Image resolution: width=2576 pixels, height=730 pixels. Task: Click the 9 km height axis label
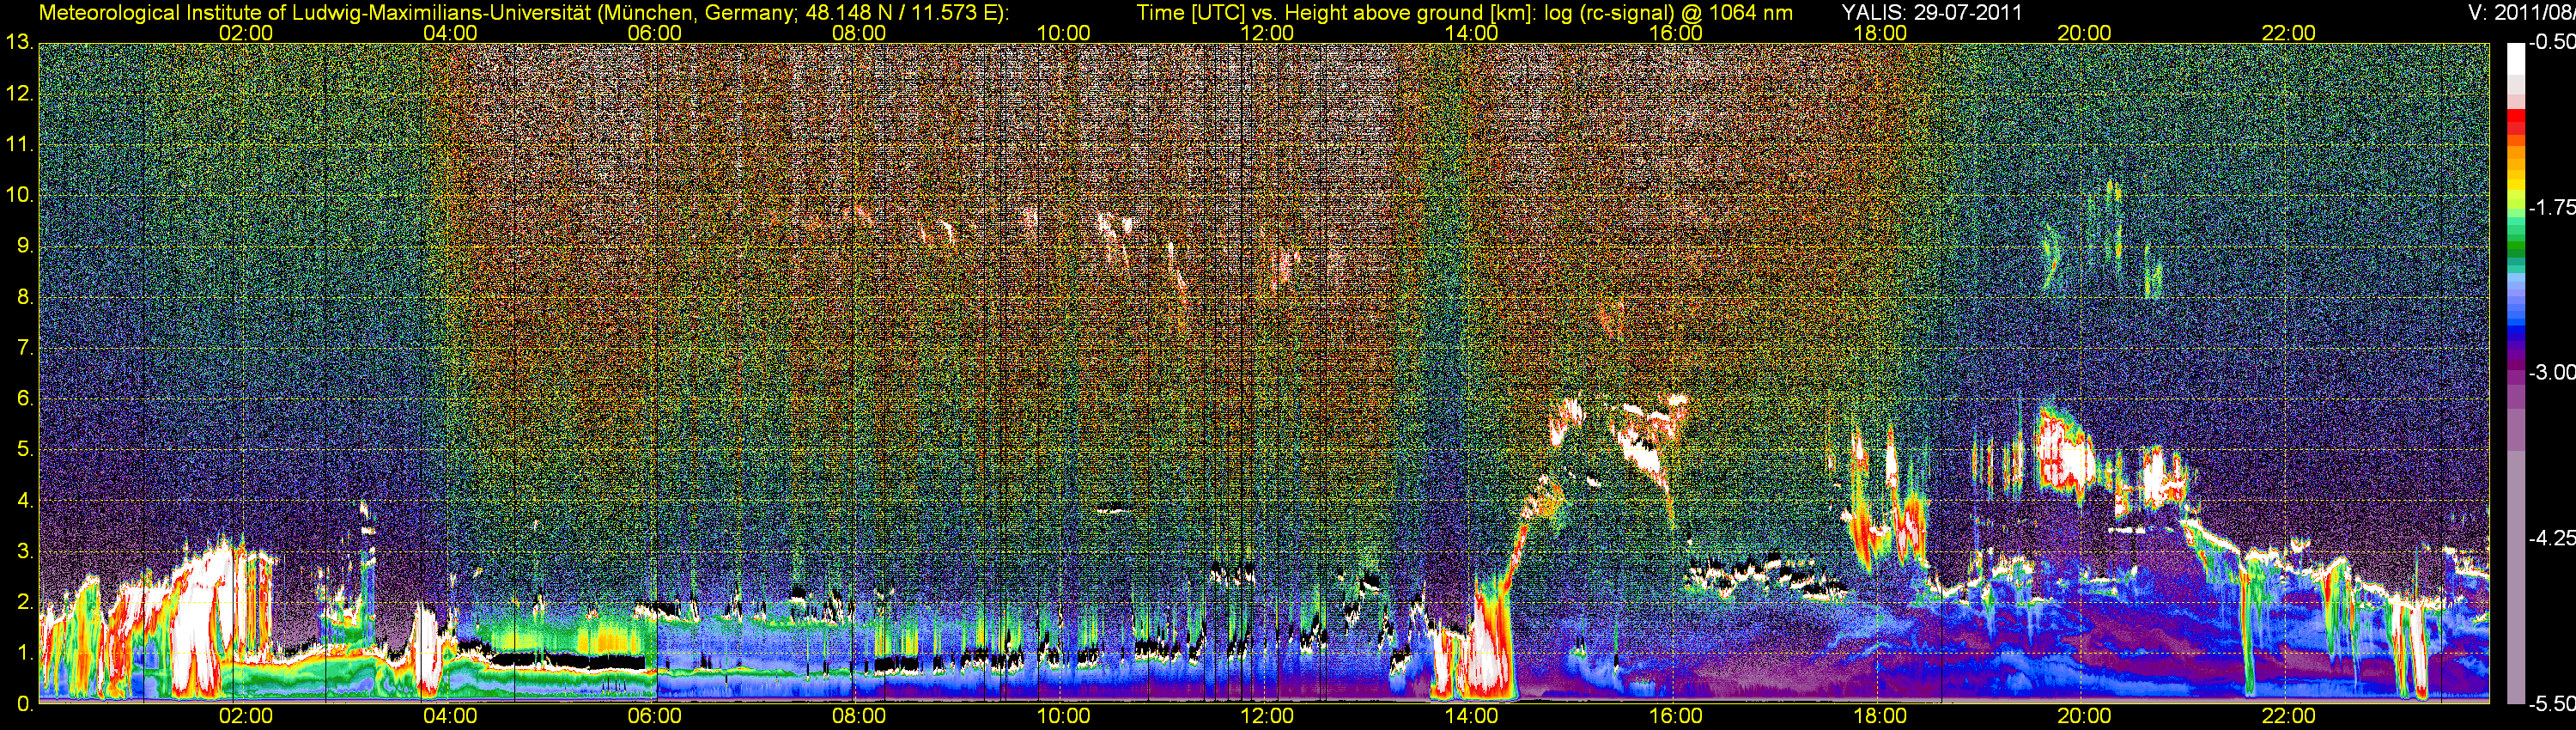[x=25, y=246]
